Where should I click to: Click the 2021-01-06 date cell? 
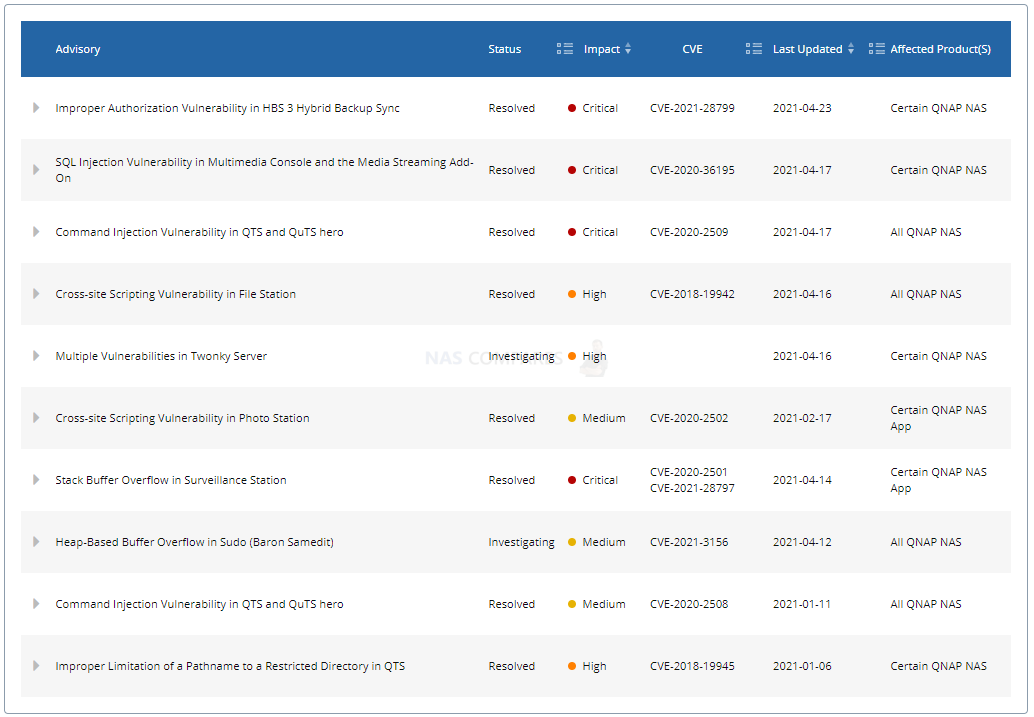(x=802, y=666)
